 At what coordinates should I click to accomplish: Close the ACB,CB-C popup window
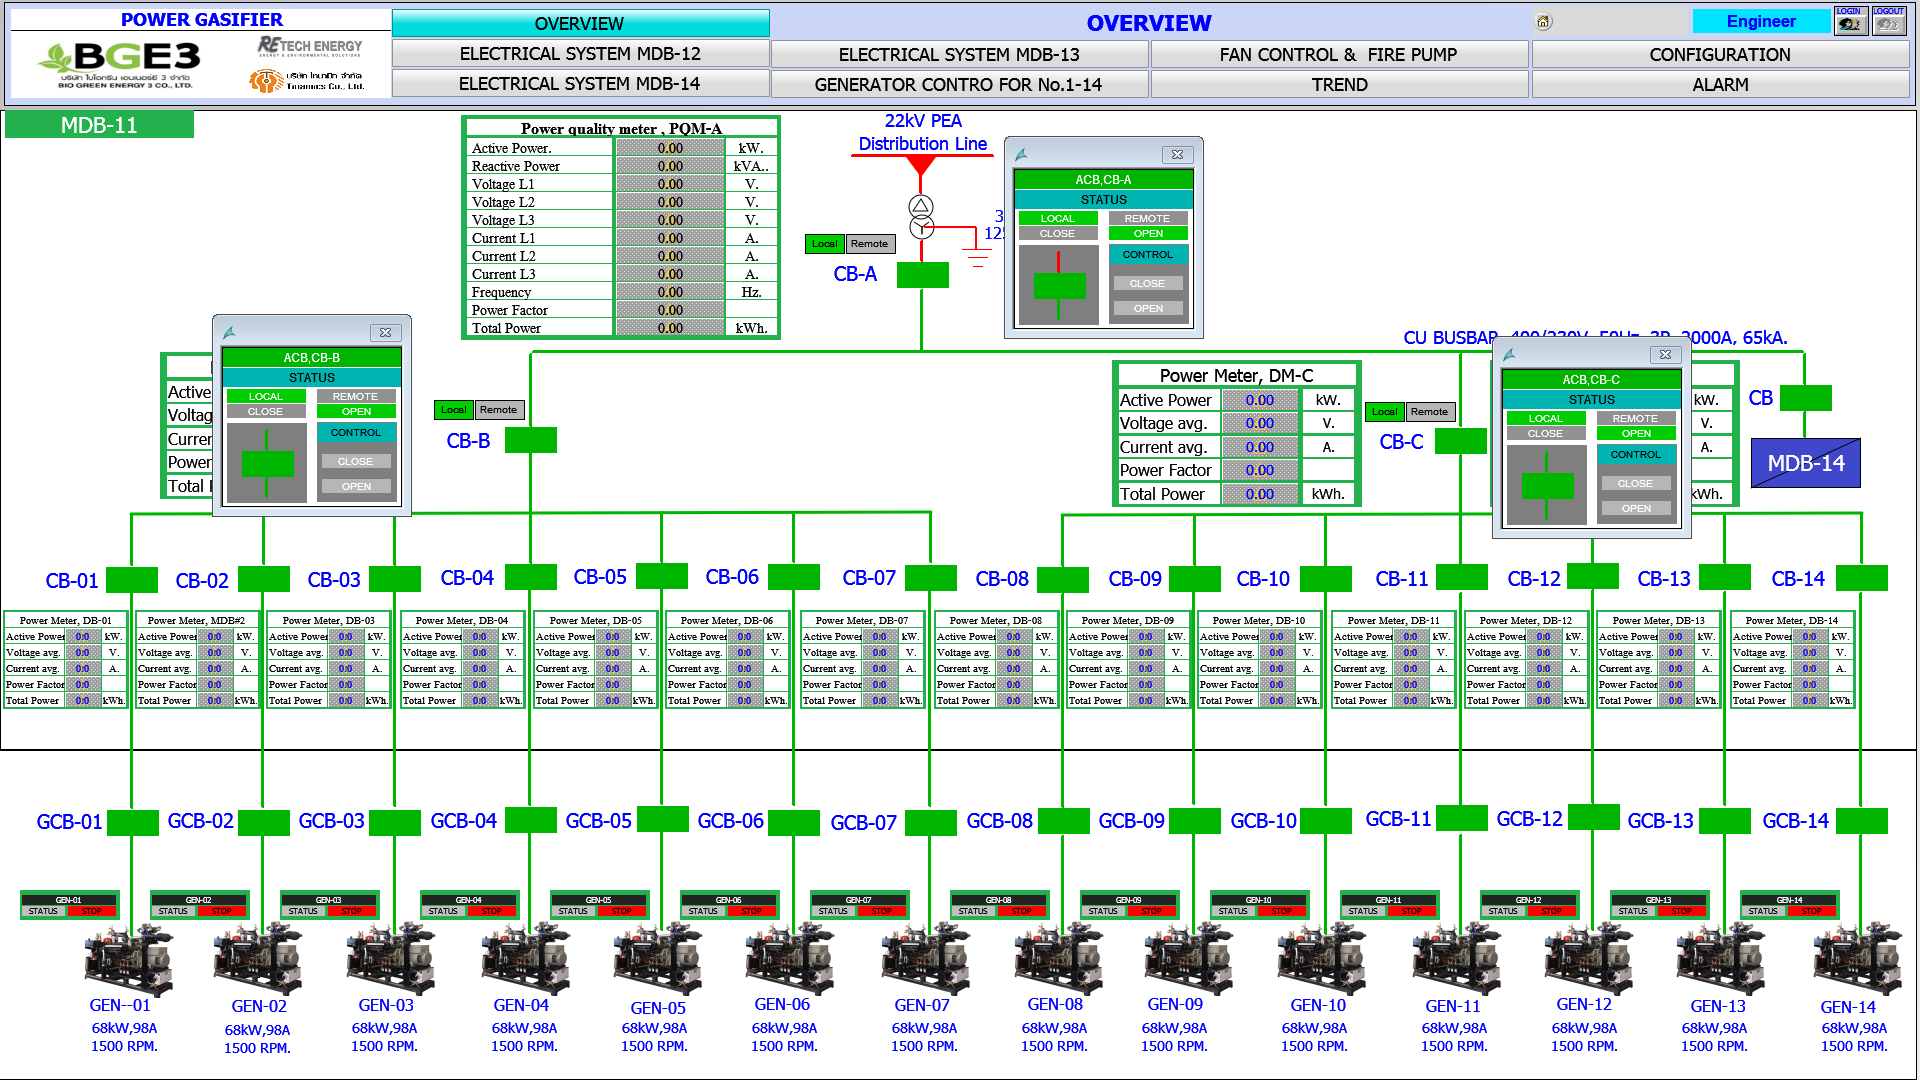point(1665,355)
